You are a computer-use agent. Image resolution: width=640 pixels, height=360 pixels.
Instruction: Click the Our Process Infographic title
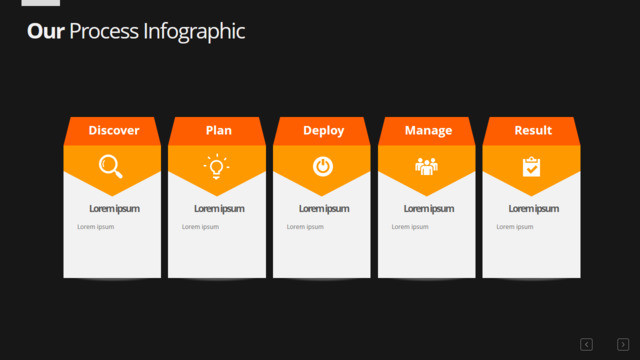click(136, 31)
